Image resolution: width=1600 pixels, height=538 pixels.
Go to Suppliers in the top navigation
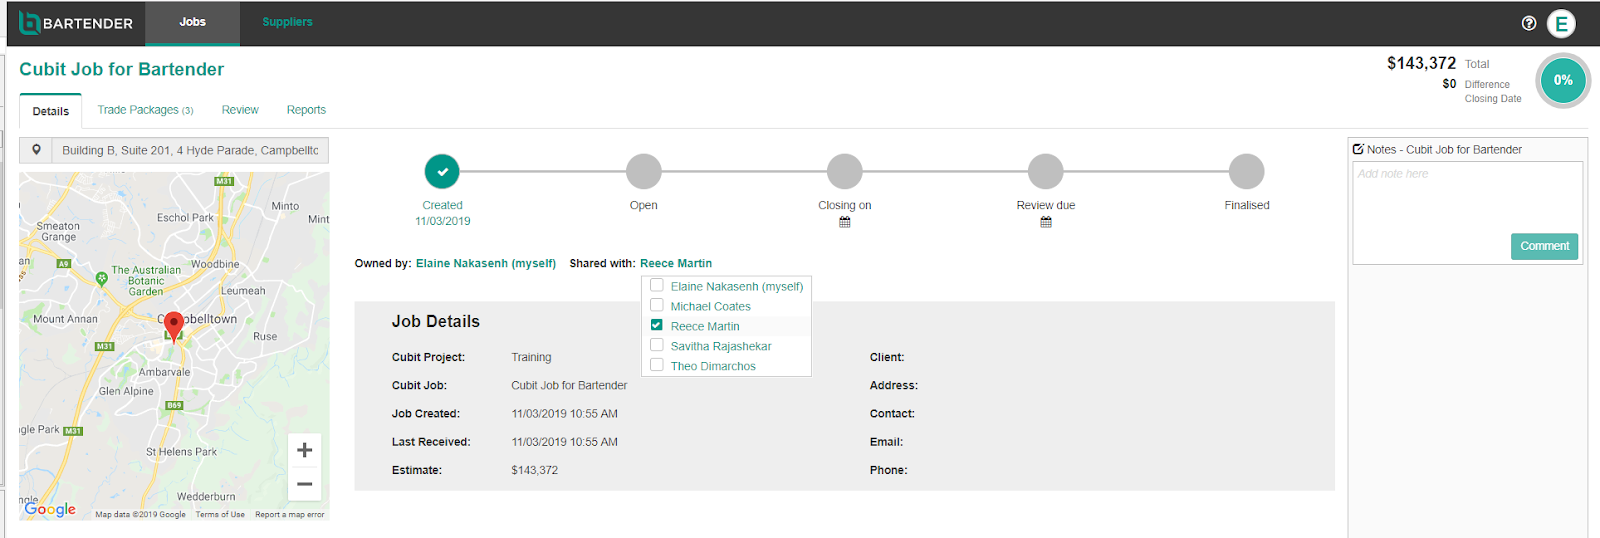(287, 22)
